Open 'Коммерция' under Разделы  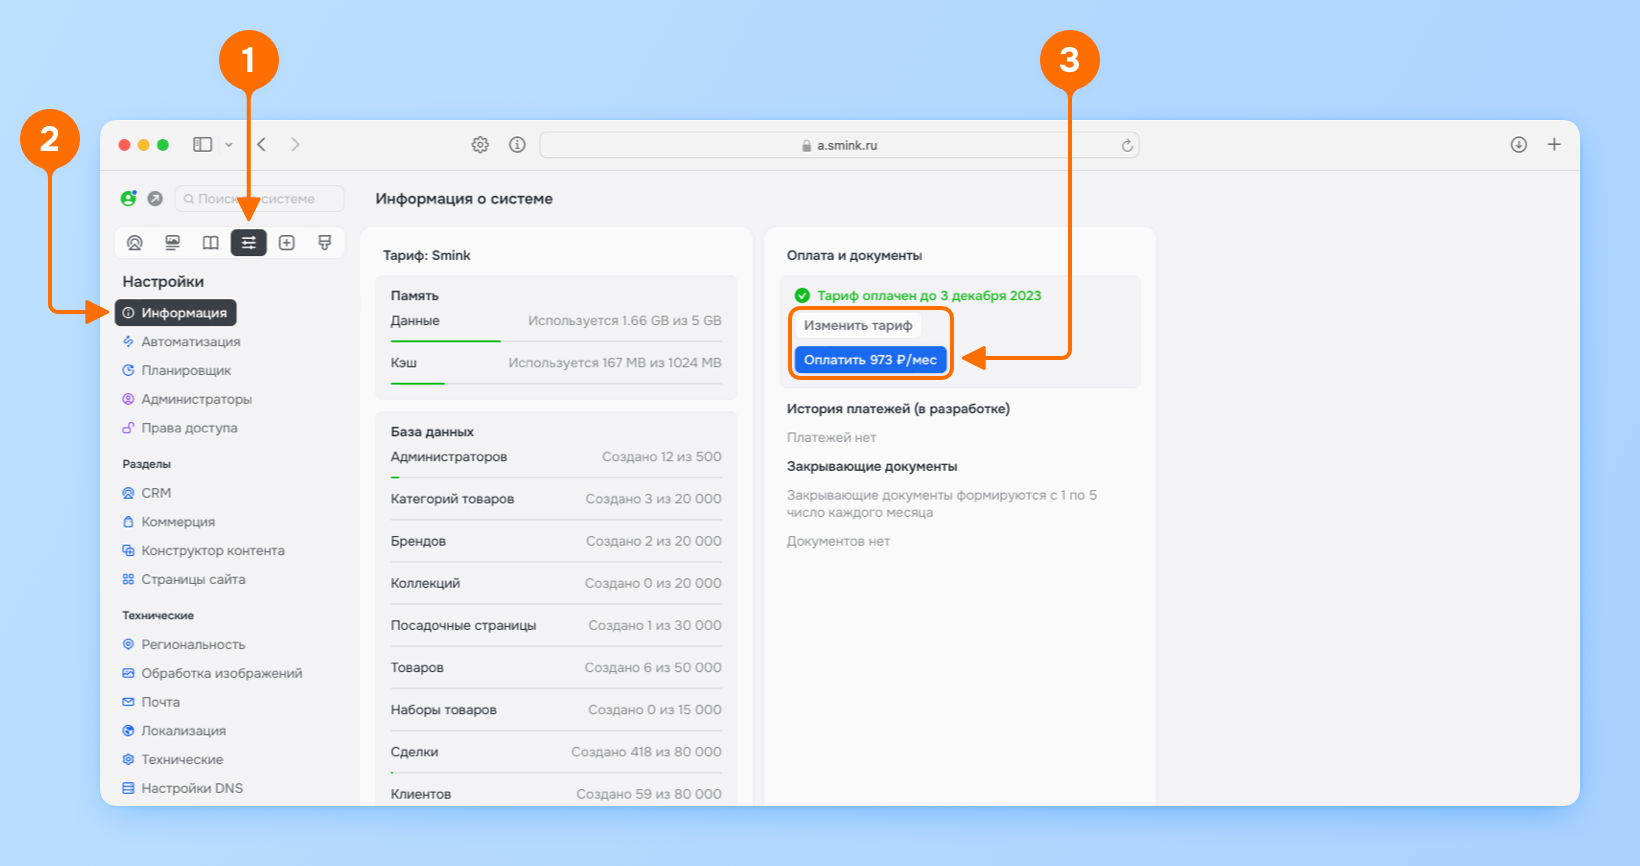pos(168,522)
